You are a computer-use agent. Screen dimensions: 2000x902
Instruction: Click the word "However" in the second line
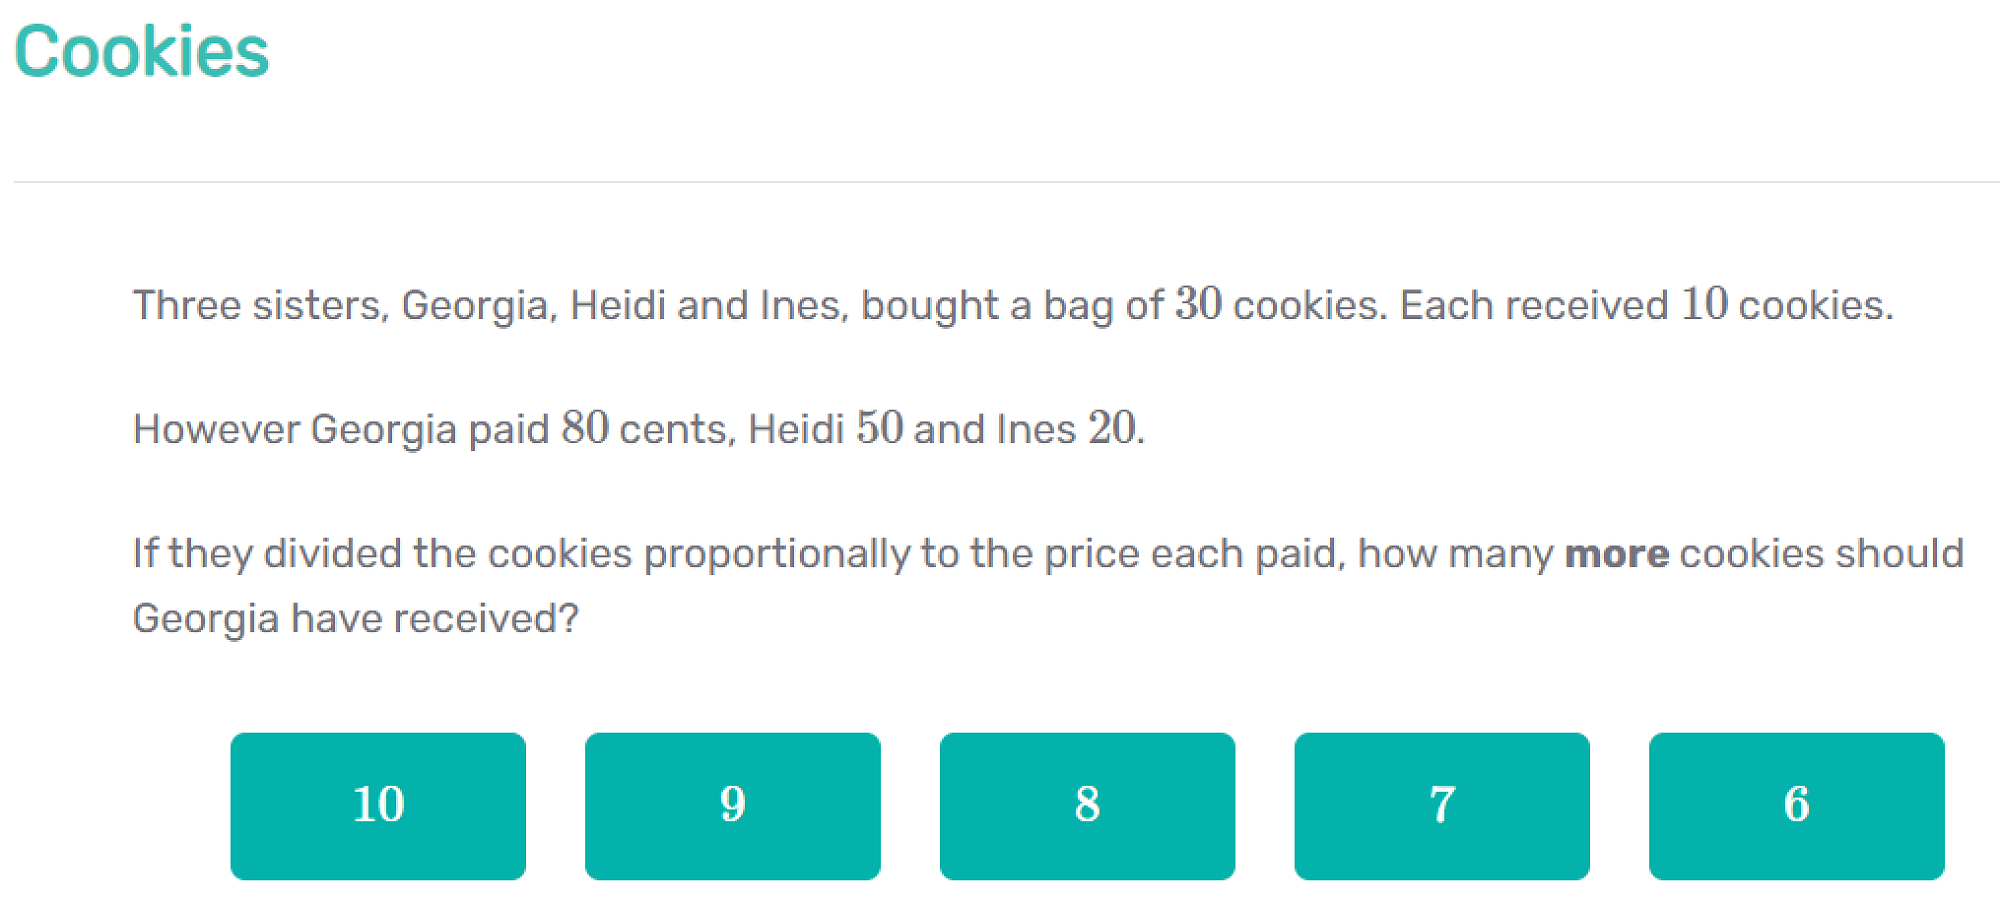point(216,429)
